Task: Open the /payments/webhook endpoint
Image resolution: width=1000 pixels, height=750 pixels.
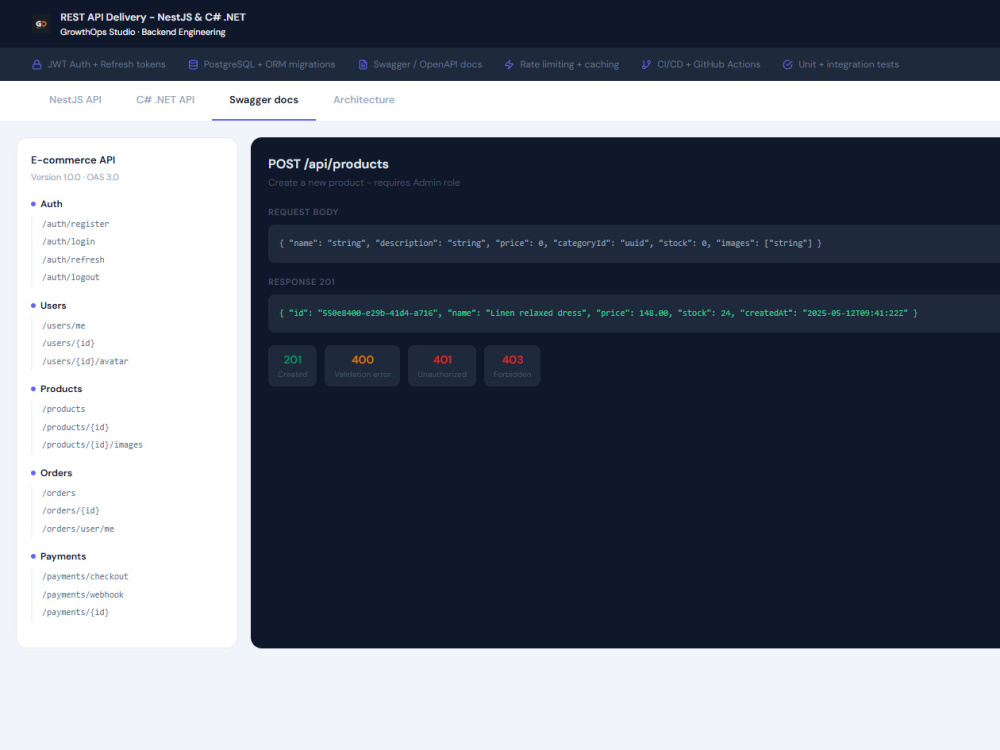Action: 82,594
